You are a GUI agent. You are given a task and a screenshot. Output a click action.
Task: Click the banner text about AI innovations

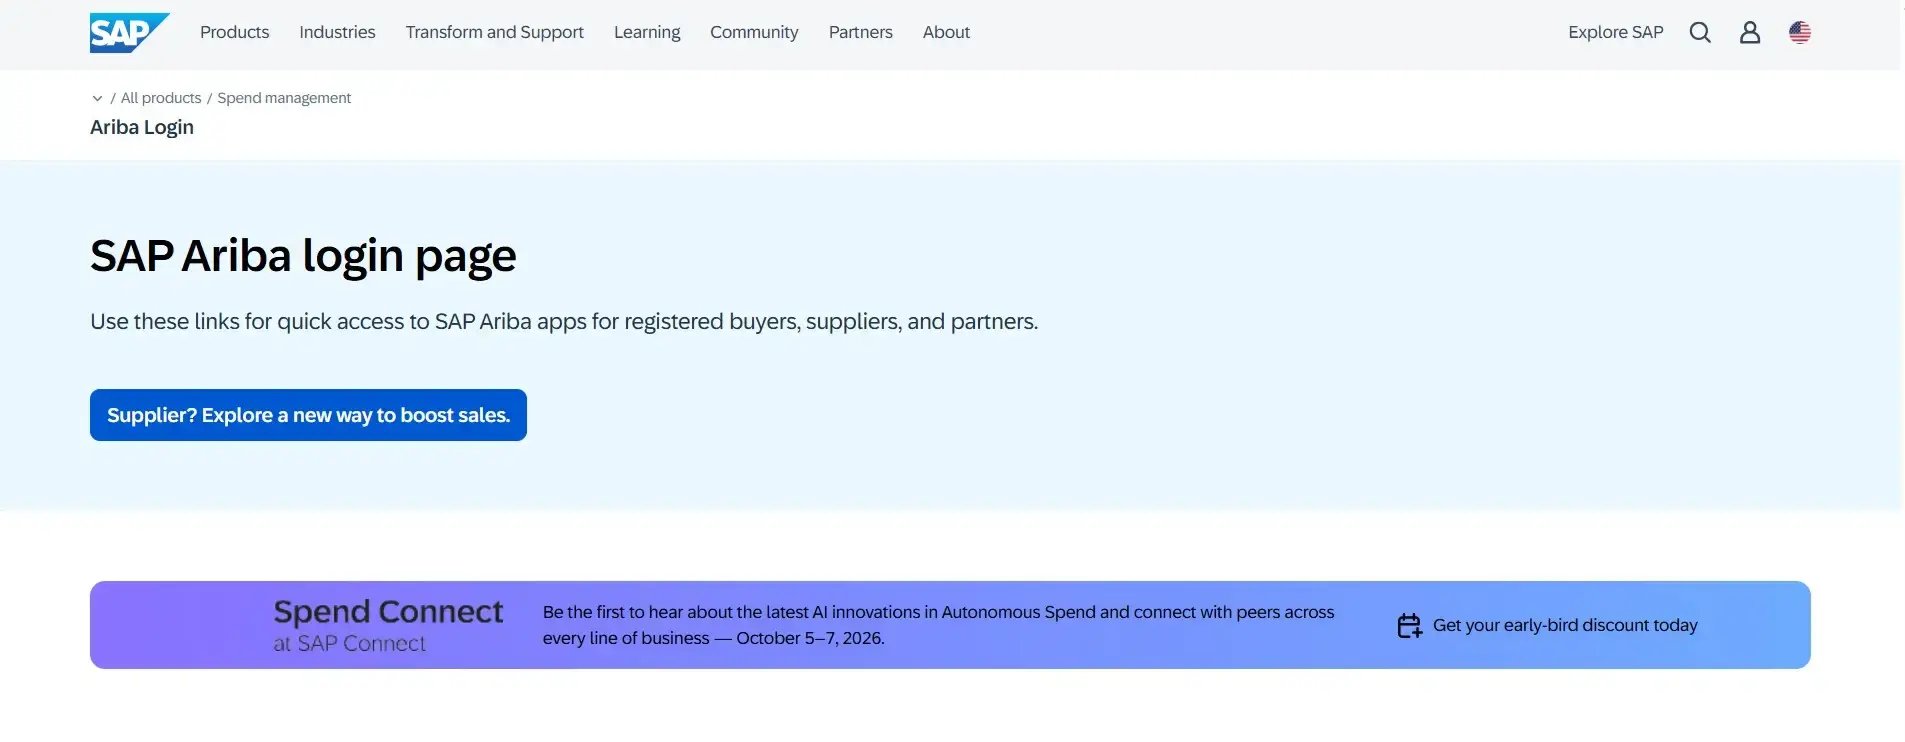click(938, 625)
